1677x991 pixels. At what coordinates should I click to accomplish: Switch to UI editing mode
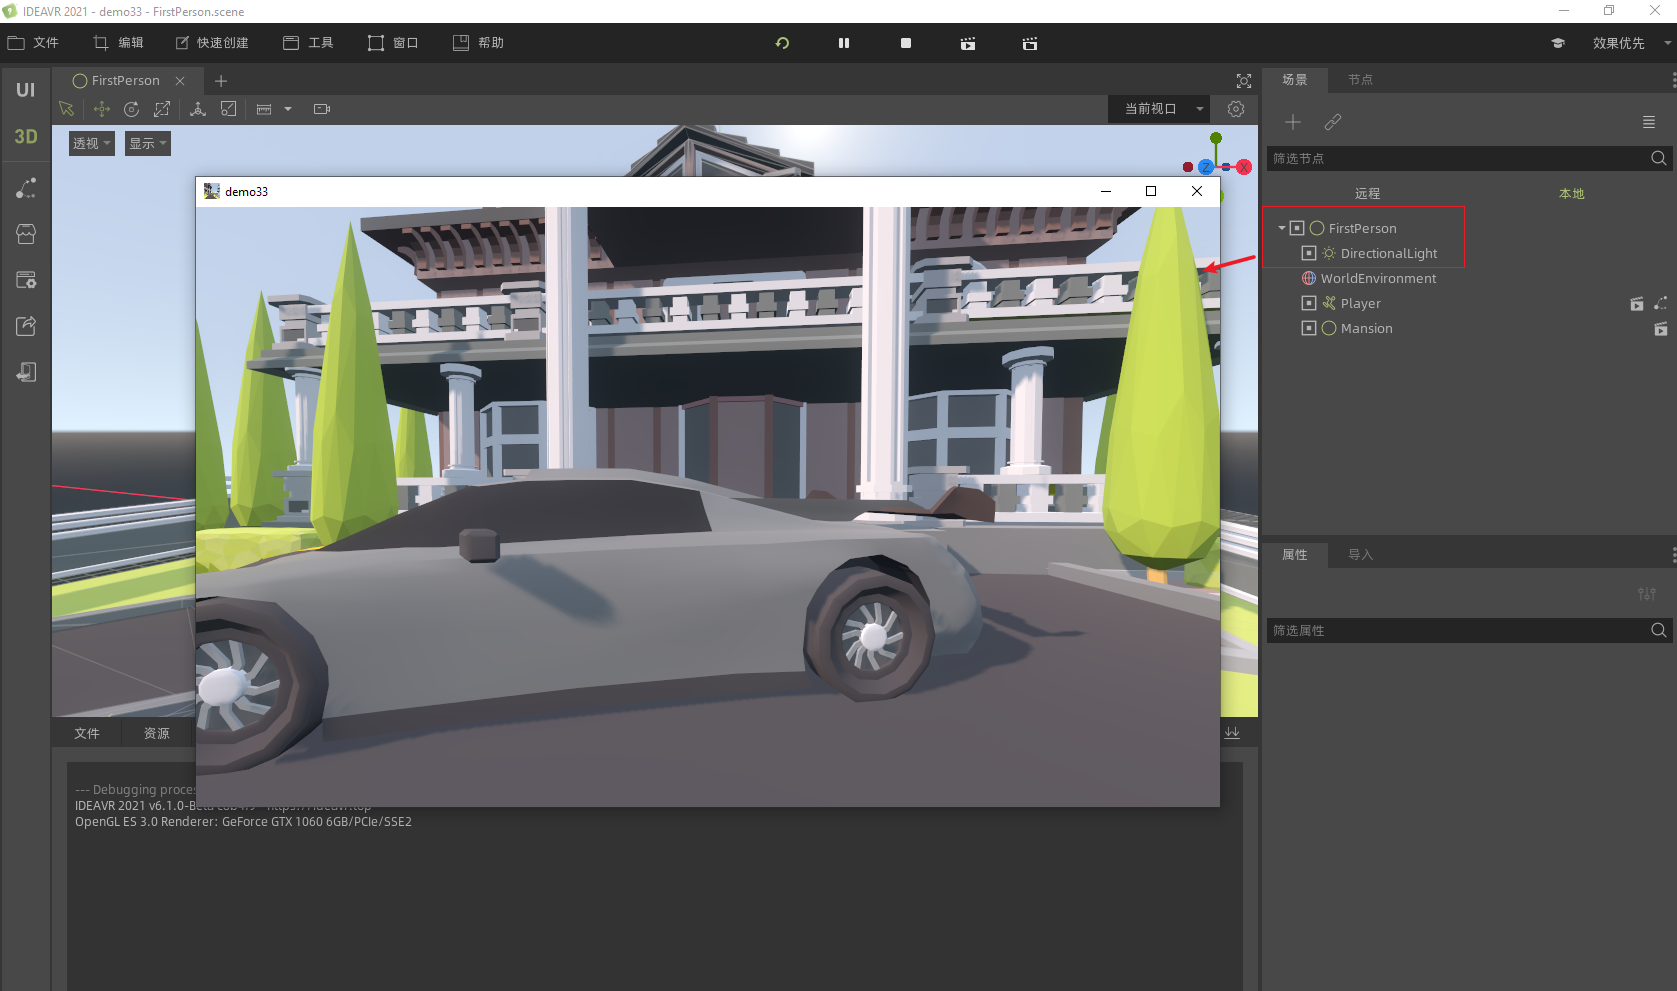click(26, 90)
